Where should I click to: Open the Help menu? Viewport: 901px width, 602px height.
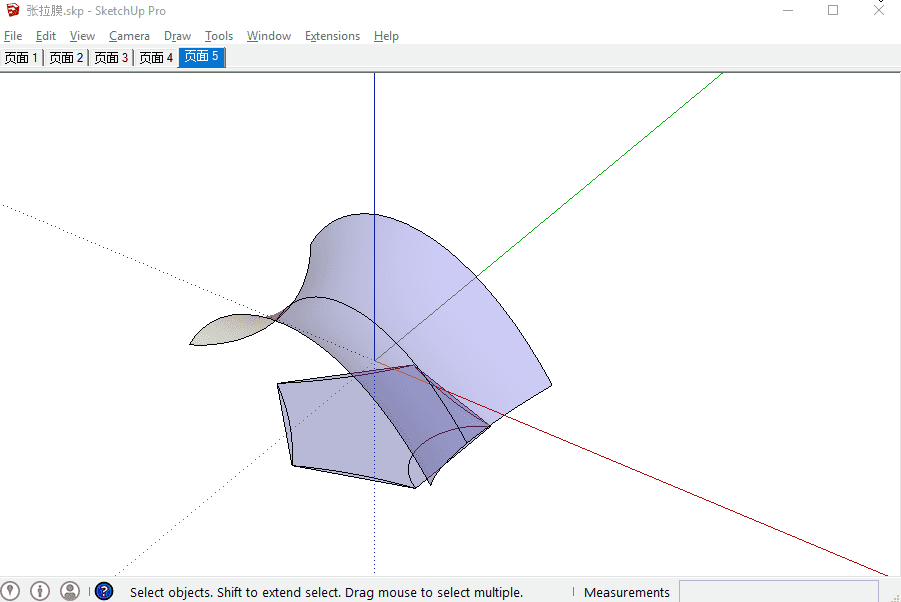tap(386, 36)
